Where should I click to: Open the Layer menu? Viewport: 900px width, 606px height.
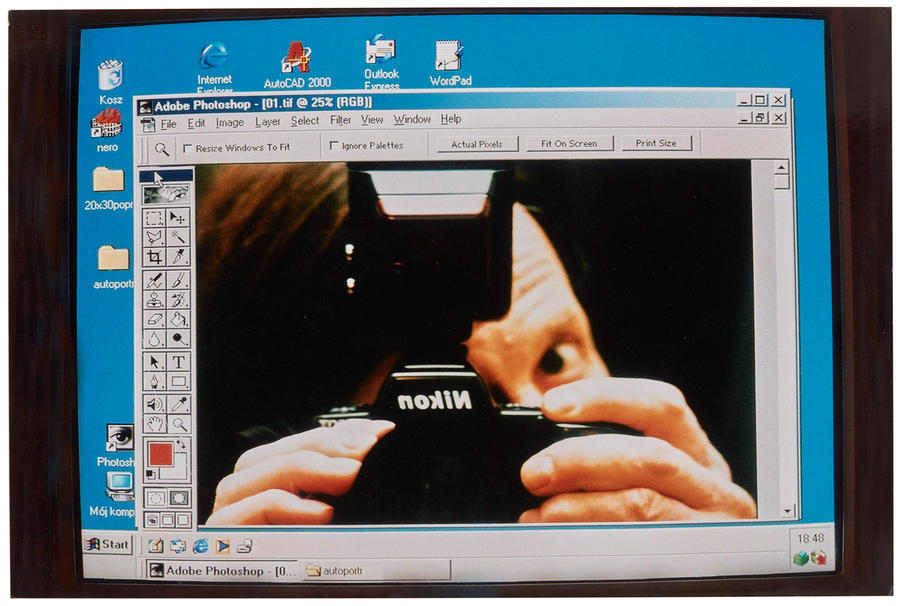pyautogui.click(x=267, y=122)
